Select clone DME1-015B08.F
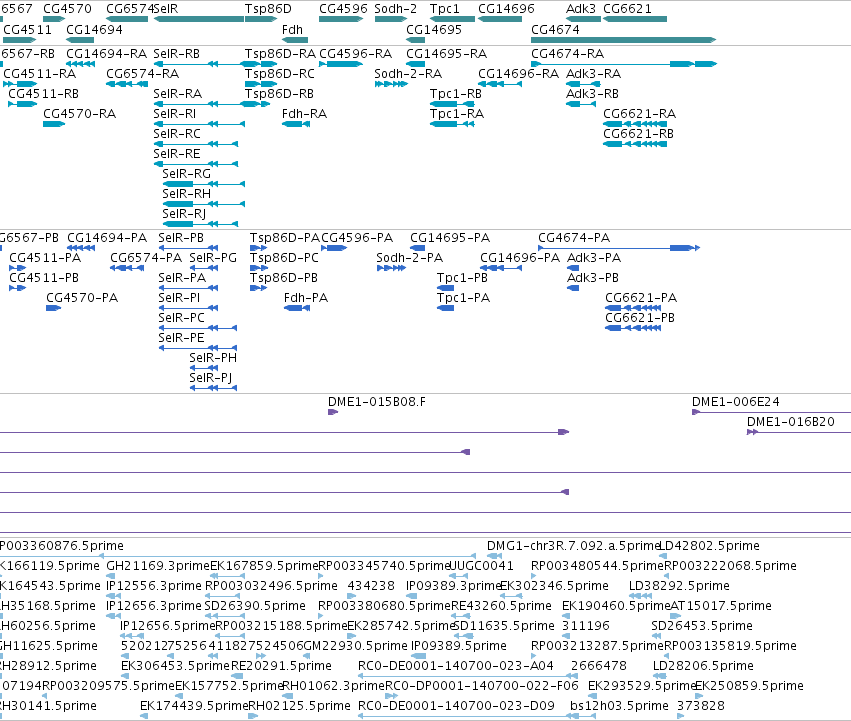Viewport: 851px width, 721px height. (x=377, y=402)
